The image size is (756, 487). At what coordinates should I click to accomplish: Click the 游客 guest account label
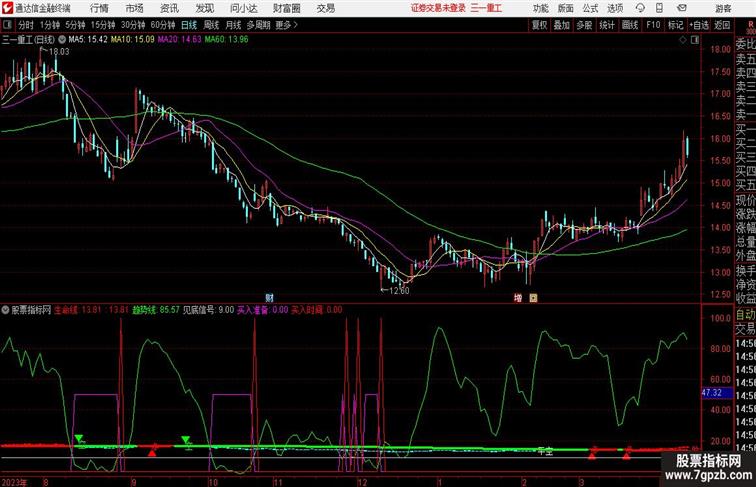pos(723,8)
